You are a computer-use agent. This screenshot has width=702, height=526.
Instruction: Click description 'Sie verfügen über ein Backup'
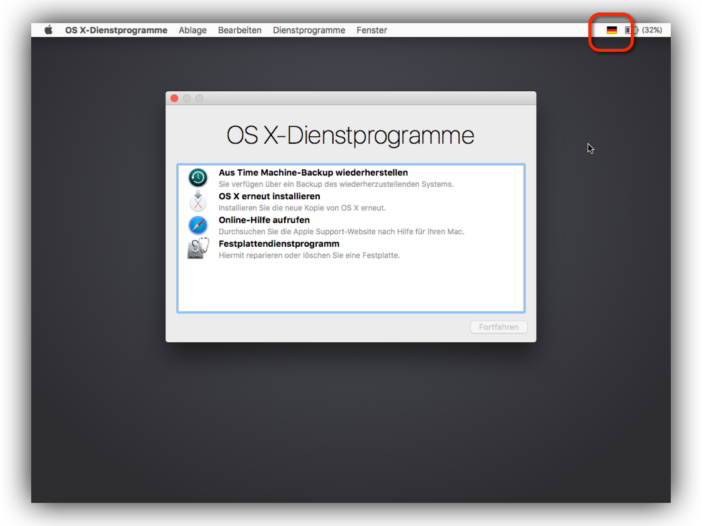336,184
